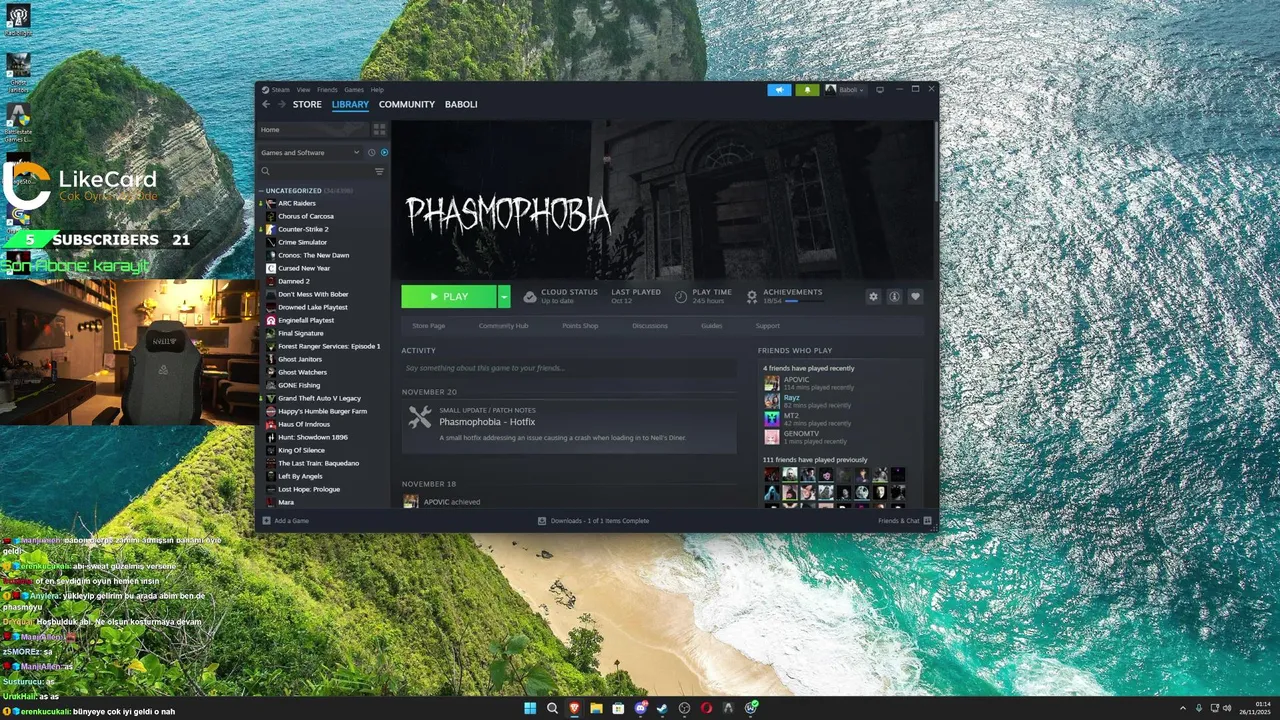
Task: Switch to the COMMUNITY tab
Action: tap(407, 104)
